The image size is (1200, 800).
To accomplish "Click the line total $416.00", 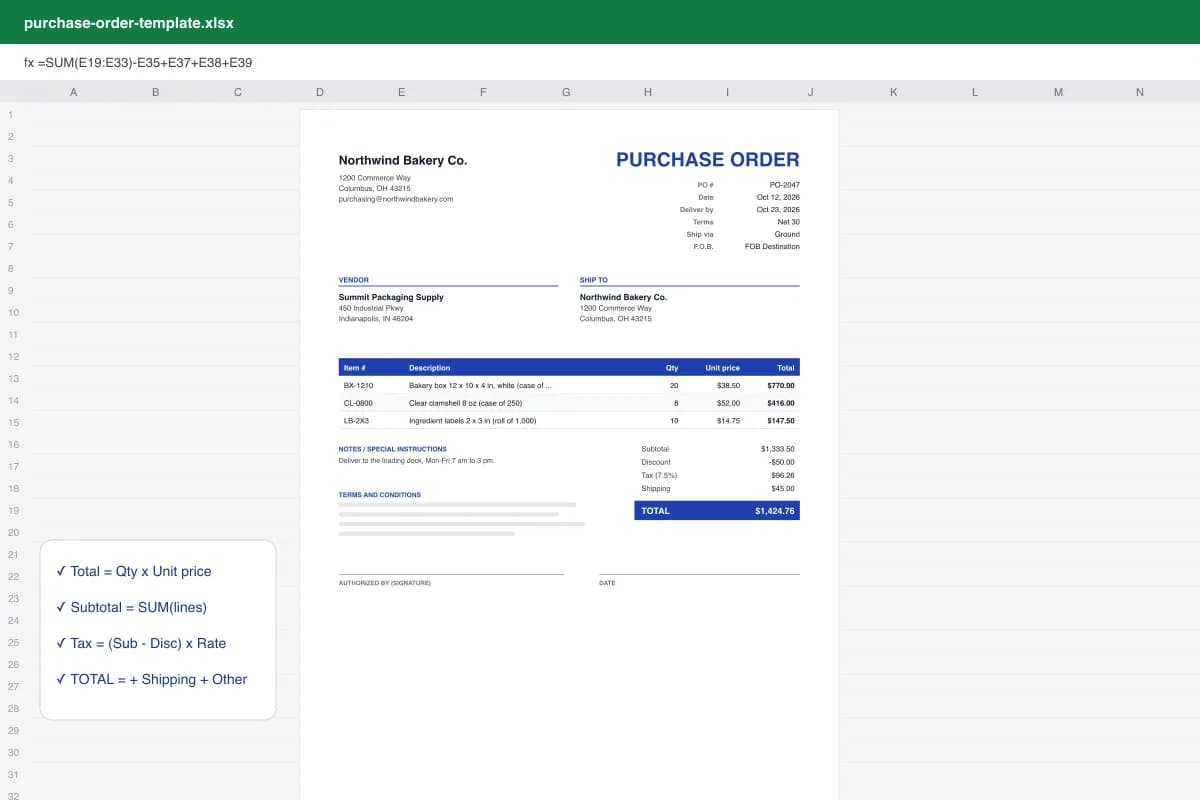I will 781,403.
